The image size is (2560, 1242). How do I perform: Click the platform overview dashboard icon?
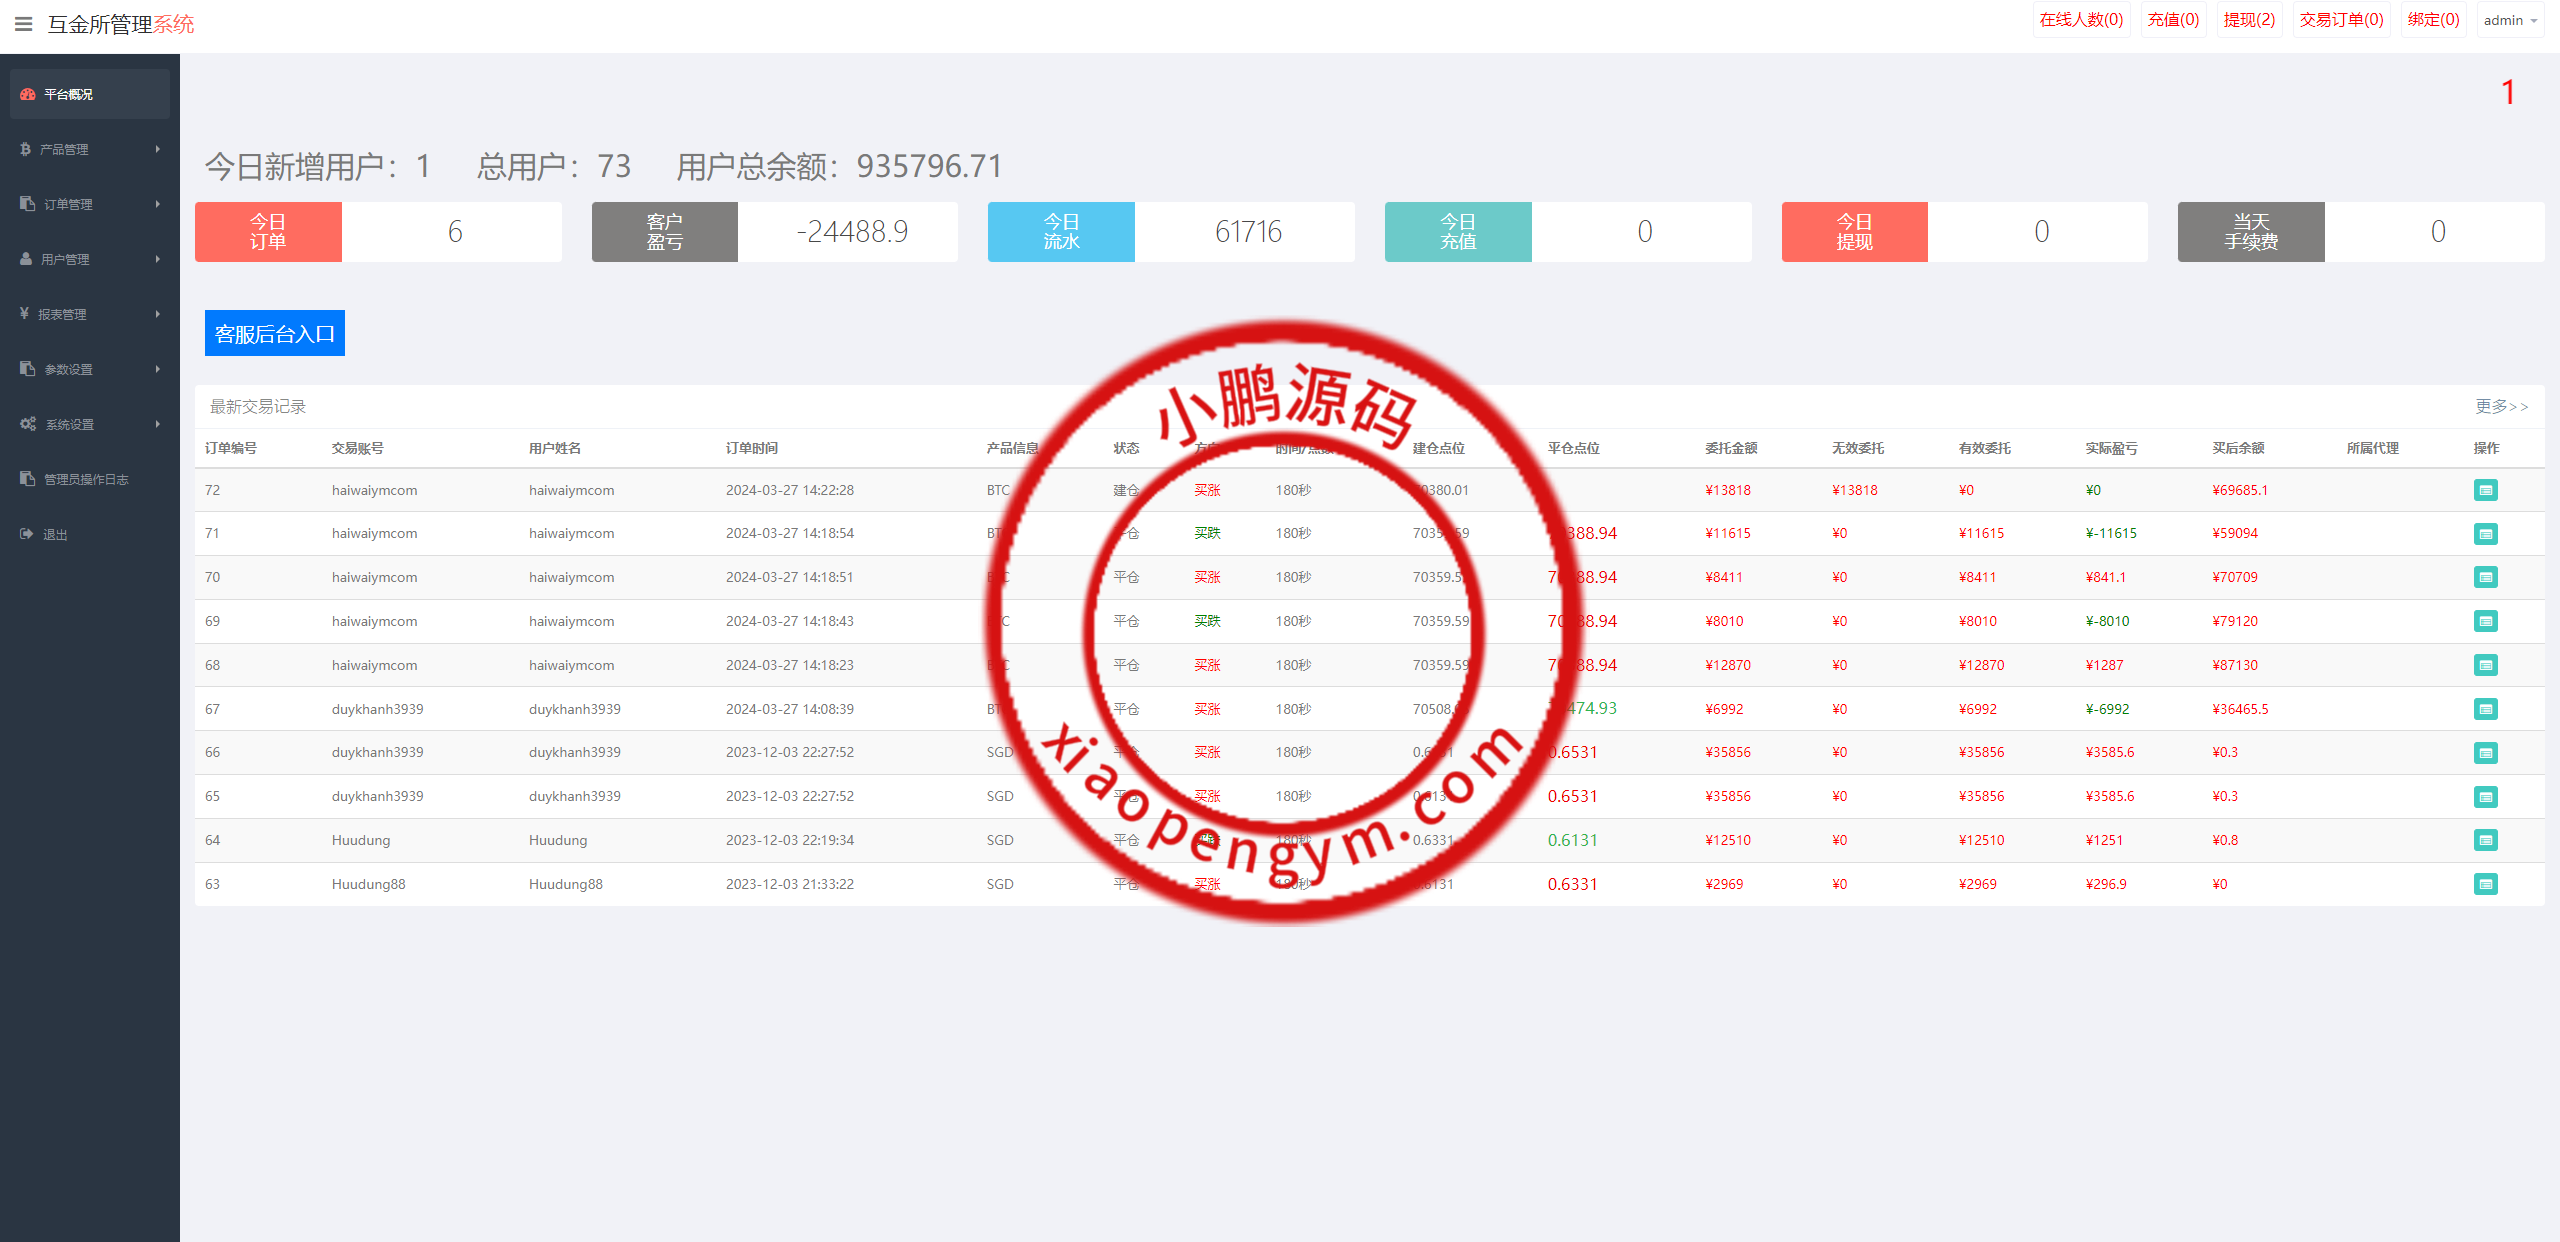(x=28, y=94)
